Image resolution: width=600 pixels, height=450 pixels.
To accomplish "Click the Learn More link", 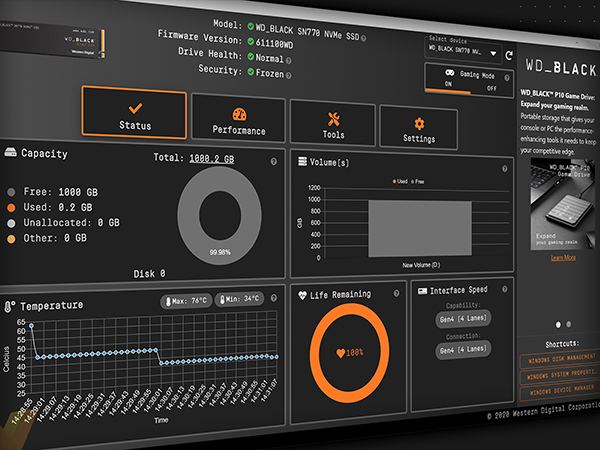I will click(563, 258).
